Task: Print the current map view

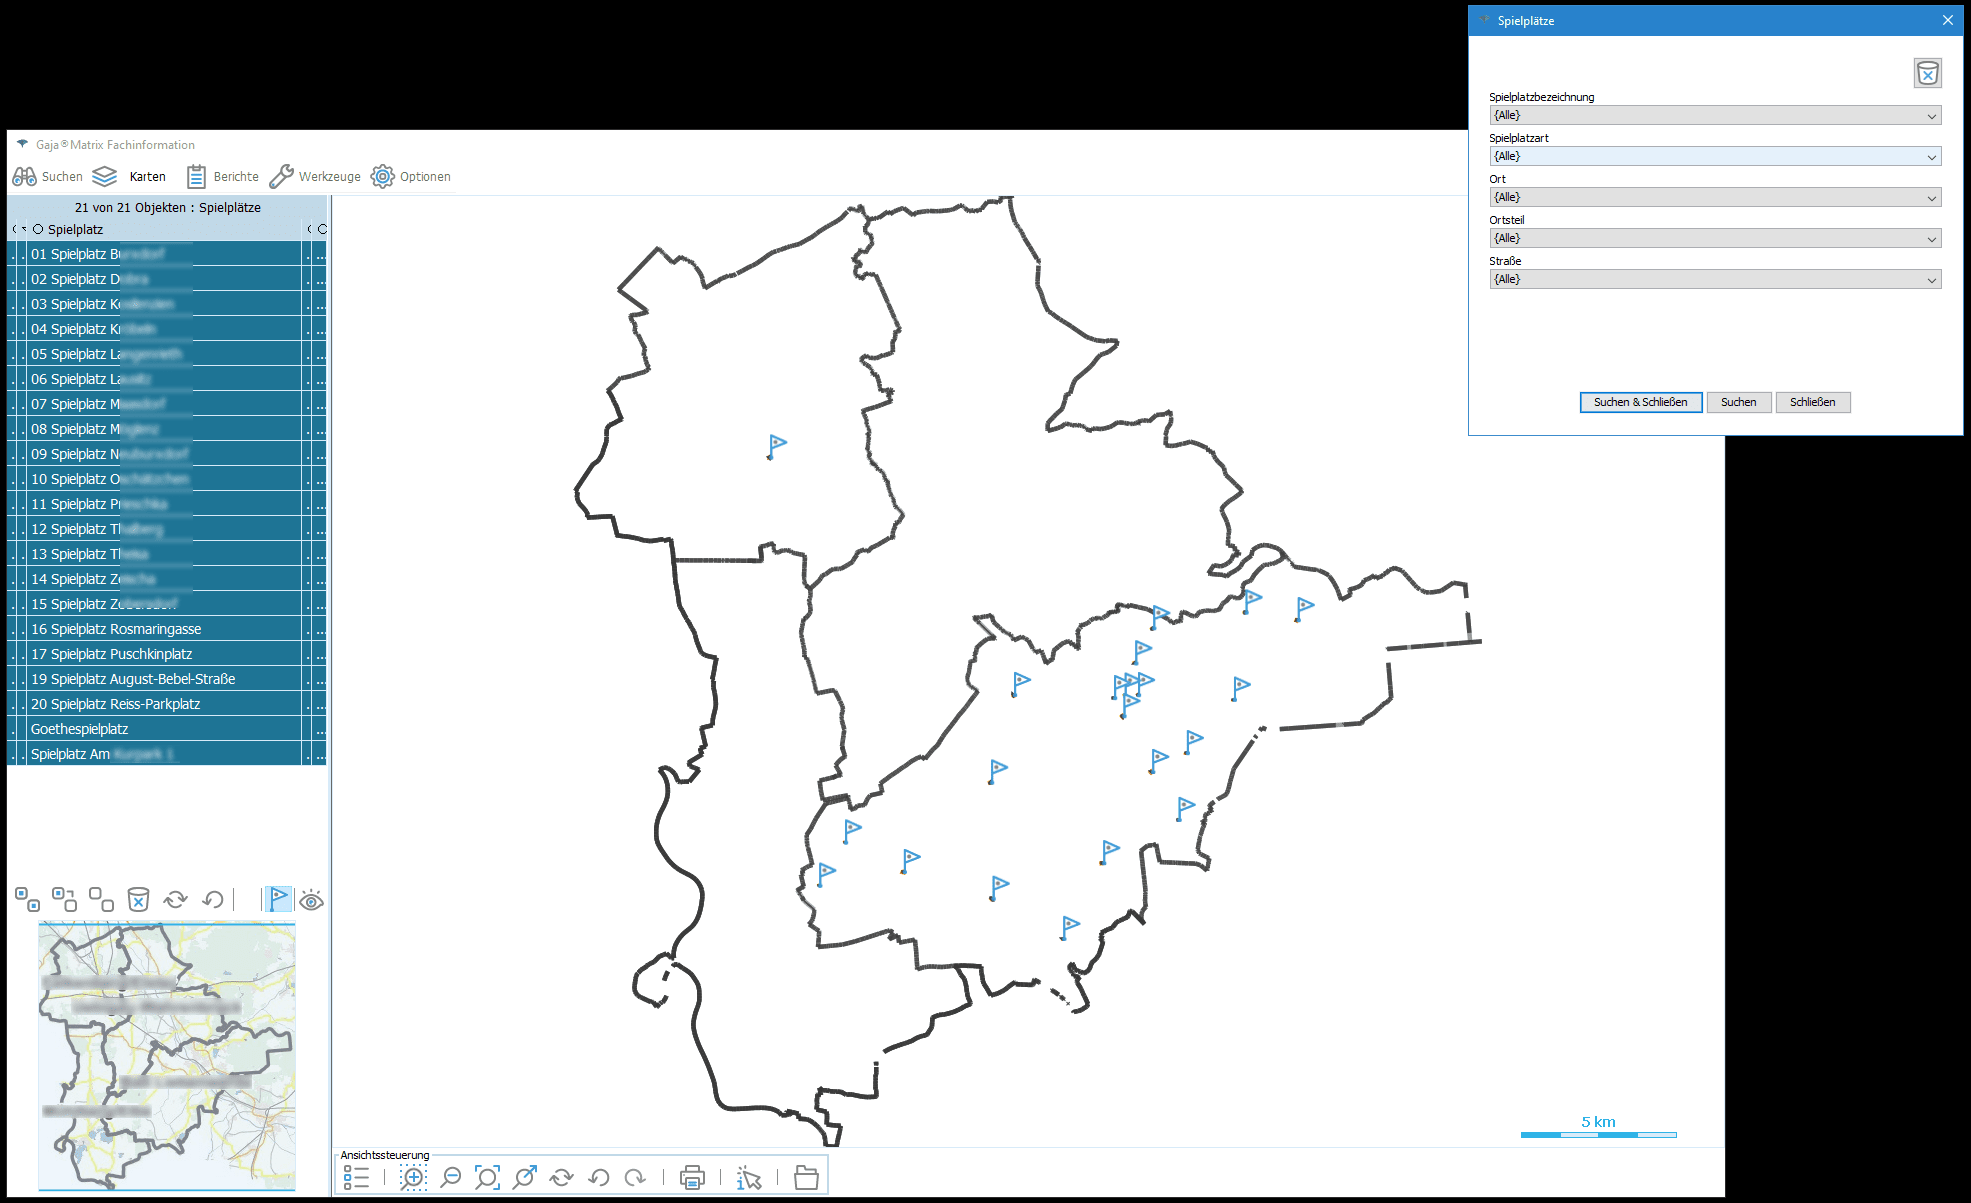Action: tap(692, 1177)
